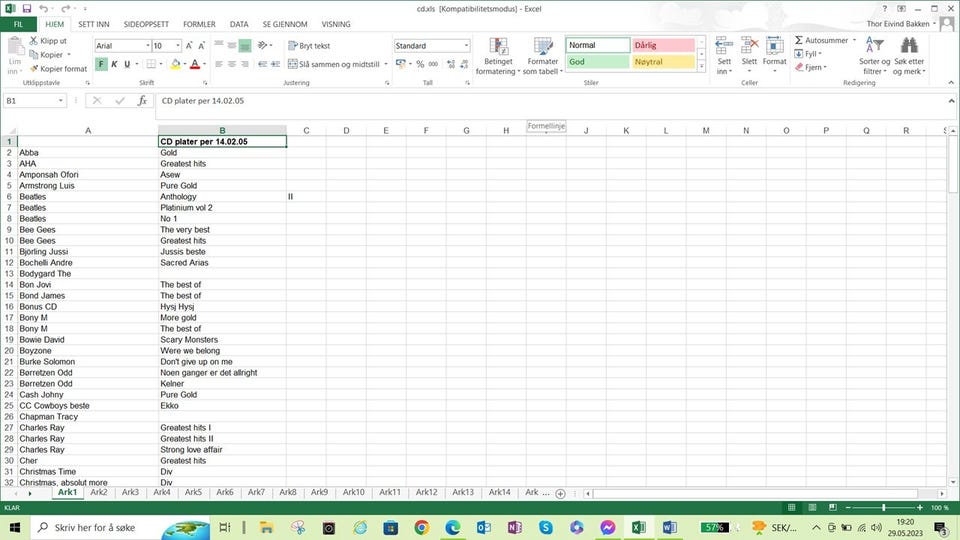Apply the Normal cell style

598,45
